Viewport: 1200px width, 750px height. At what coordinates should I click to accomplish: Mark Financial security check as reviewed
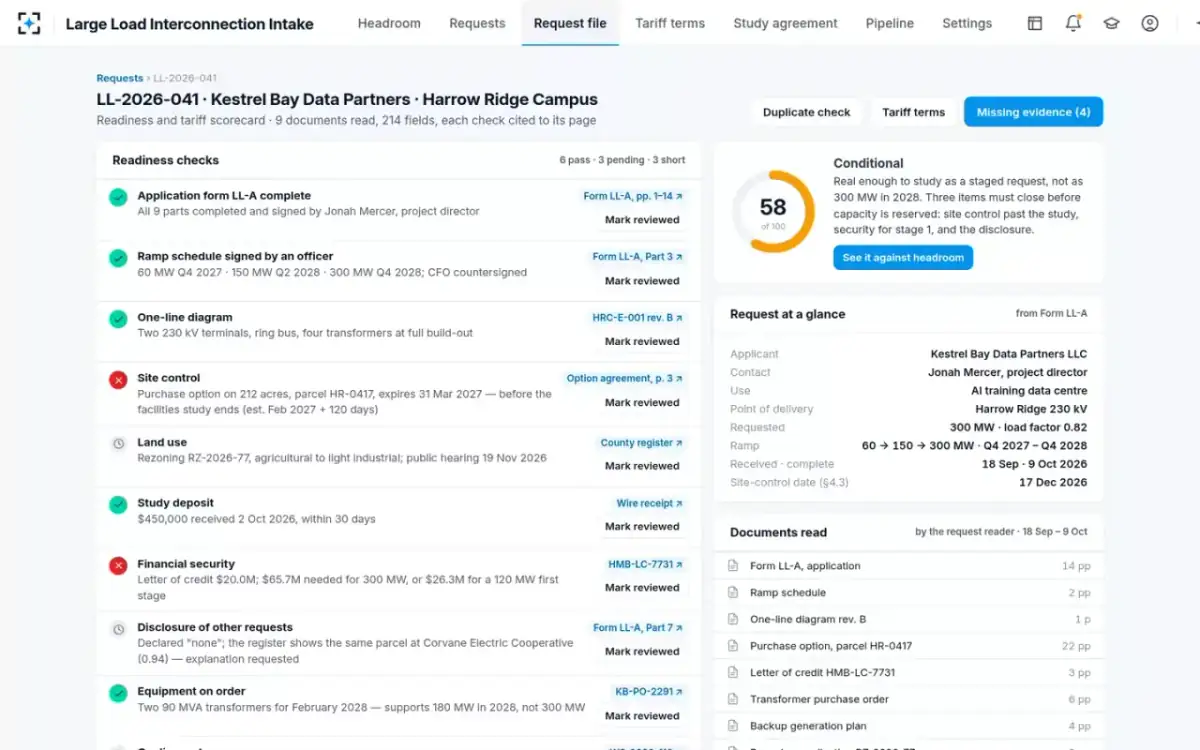[x=642, y=588]
